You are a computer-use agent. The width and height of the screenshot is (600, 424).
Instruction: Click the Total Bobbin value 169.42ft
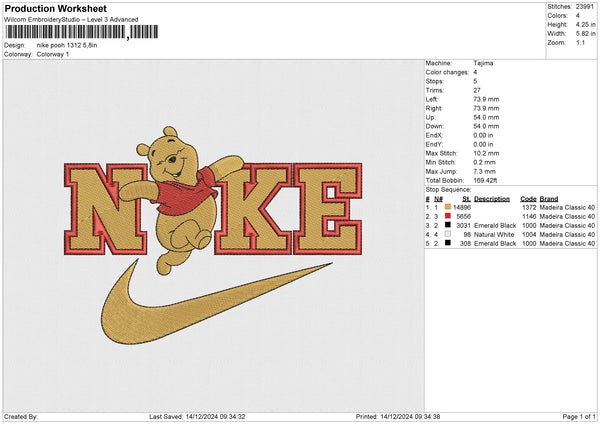coord(485,180)
